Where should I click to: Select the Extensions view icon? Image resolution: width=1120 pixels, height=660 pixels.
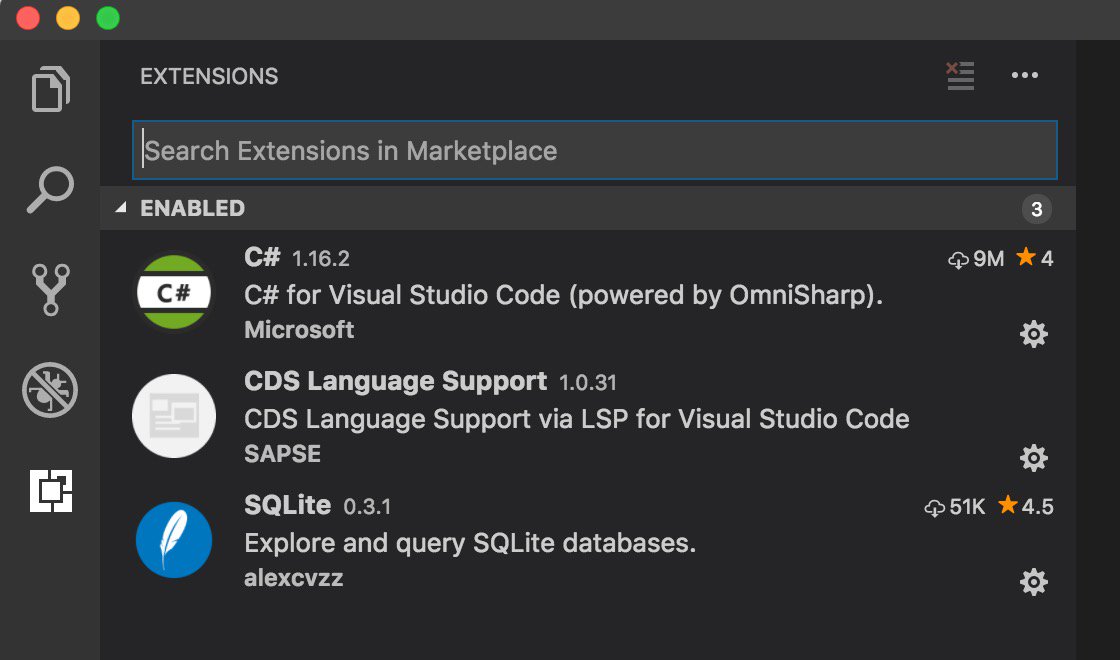pos(51,491)
